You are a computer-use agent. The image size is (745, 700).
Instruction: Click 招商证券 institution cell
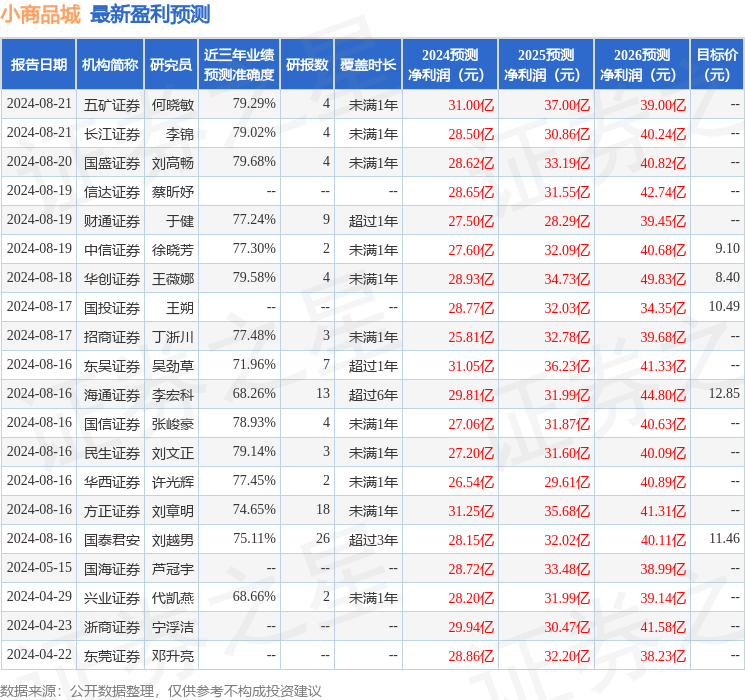pos(112,337)
